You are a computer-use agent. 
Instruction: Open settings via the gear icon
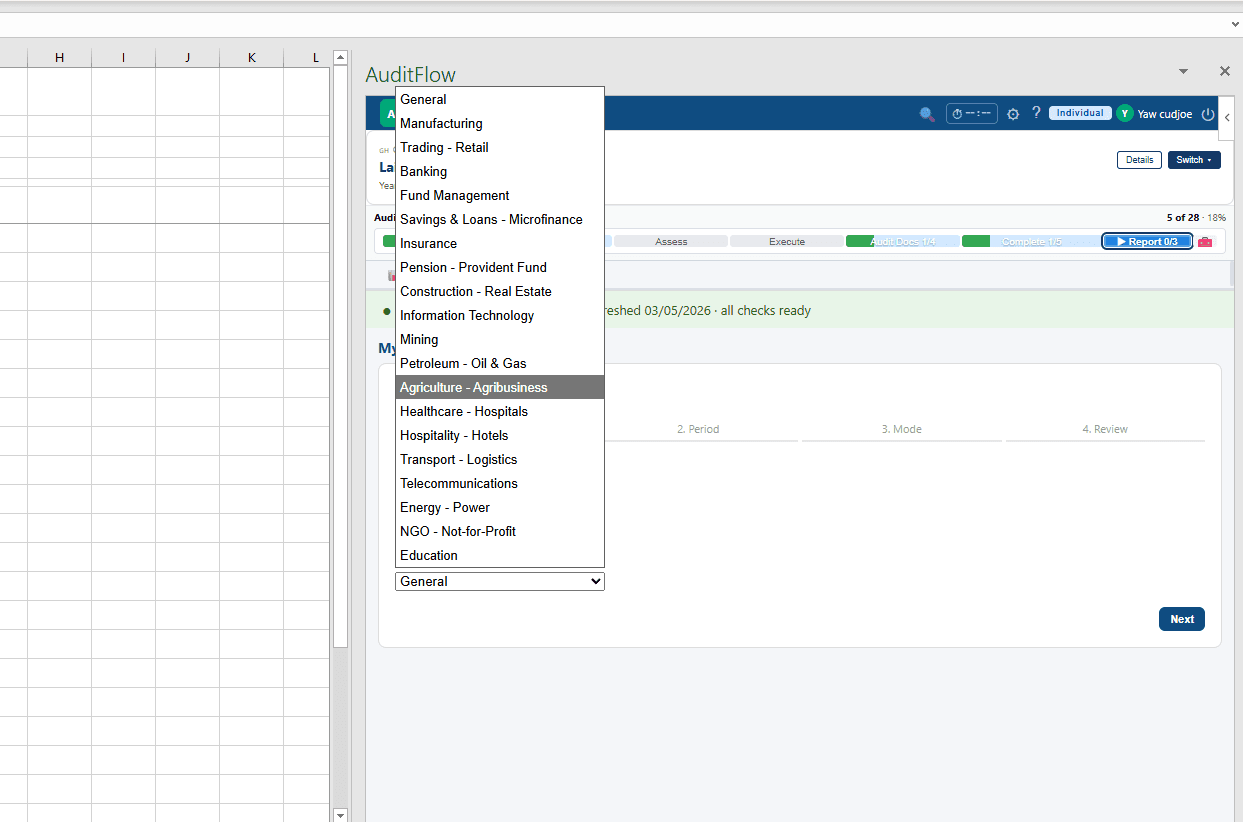[1013, 114]
